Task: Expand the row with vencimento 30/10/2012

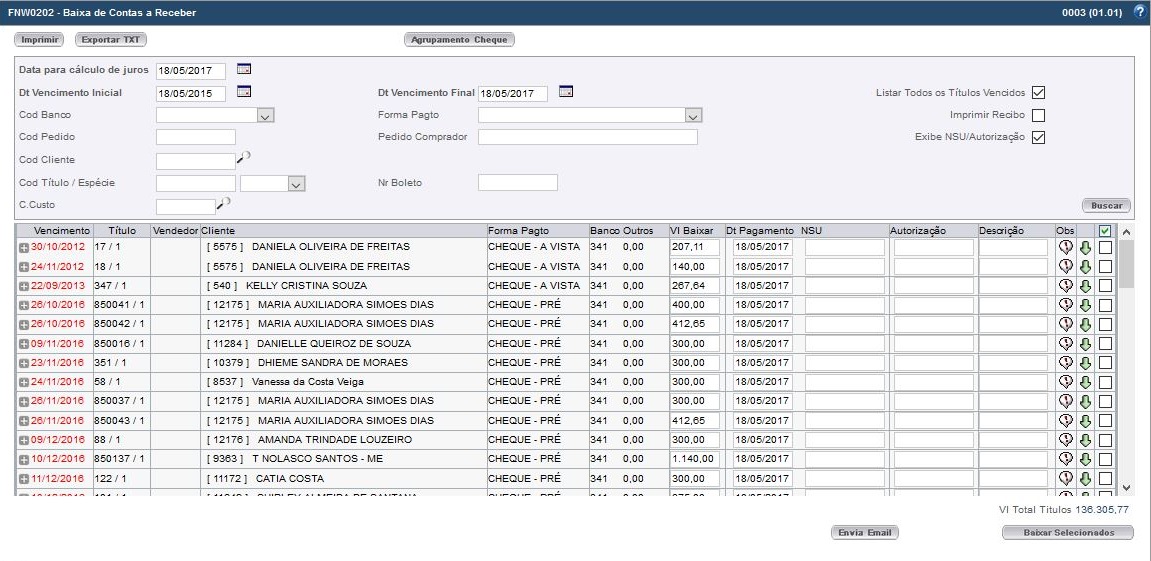Action: pos(24,247)
